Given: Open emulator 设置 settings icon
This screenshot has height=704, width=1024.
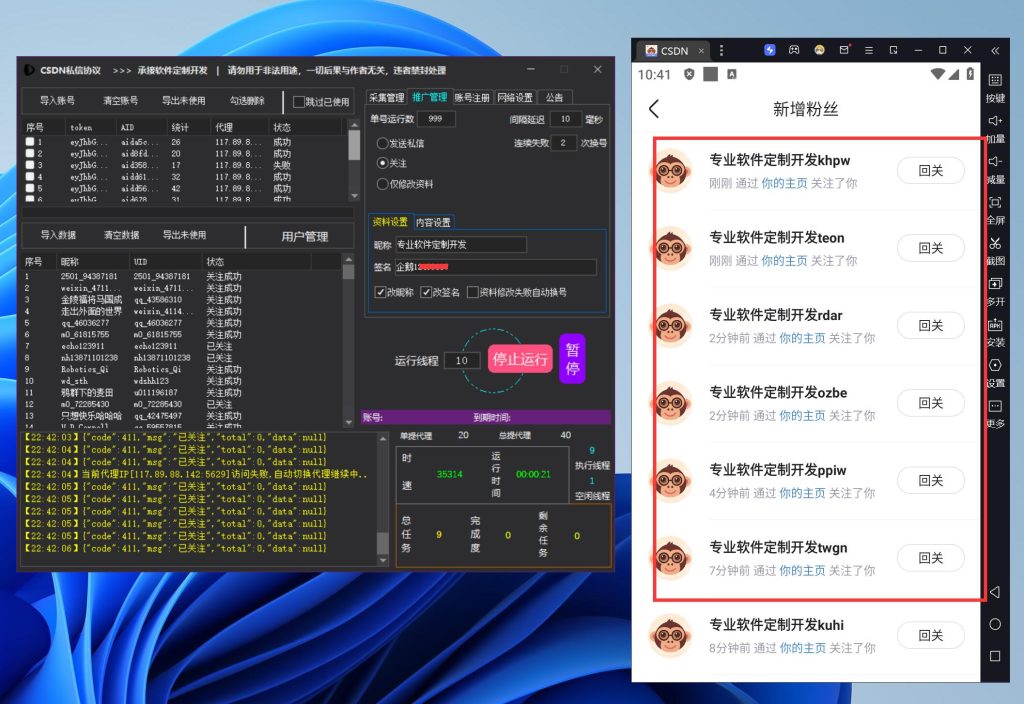Looking at the screenshot, I should (x=995, y=366).
